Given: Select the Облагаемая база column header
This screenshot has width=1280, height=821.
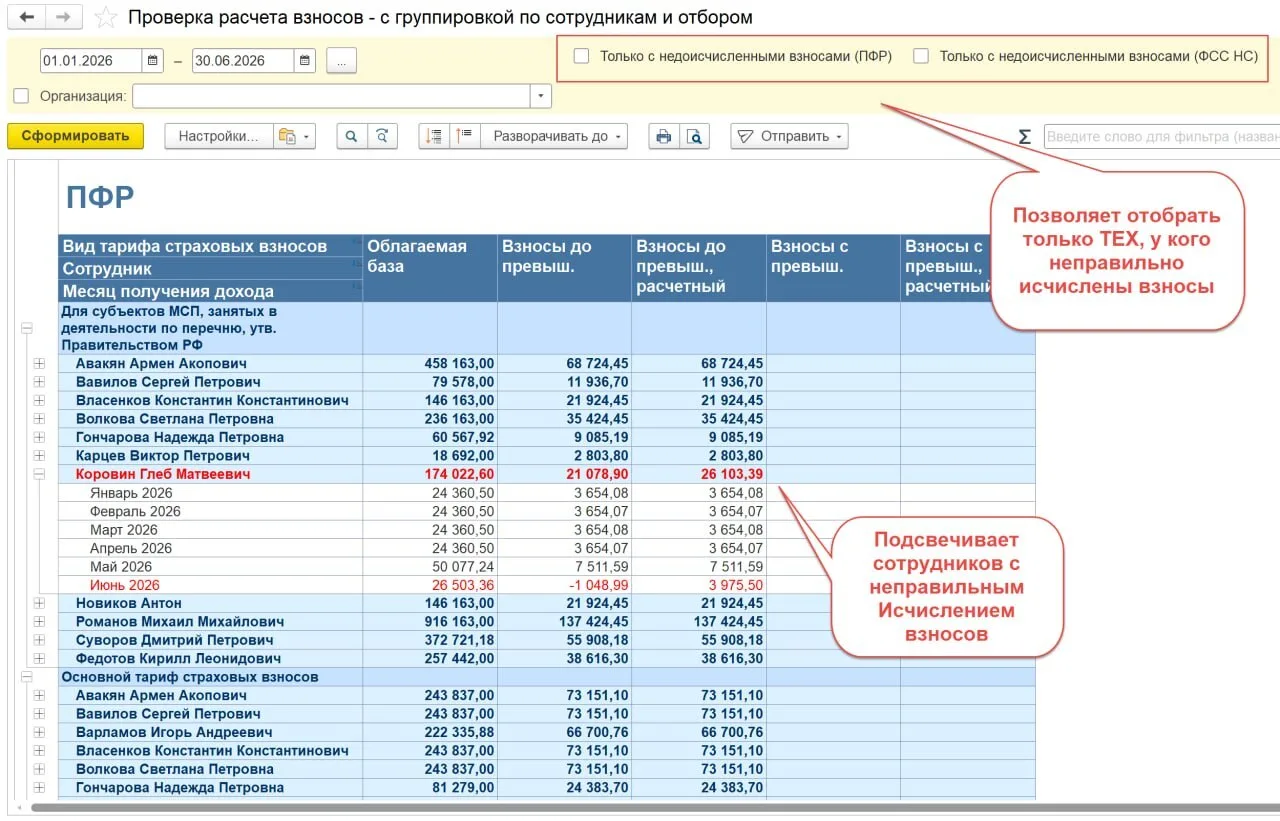Looking at the screenshot, I should [430, 268].
